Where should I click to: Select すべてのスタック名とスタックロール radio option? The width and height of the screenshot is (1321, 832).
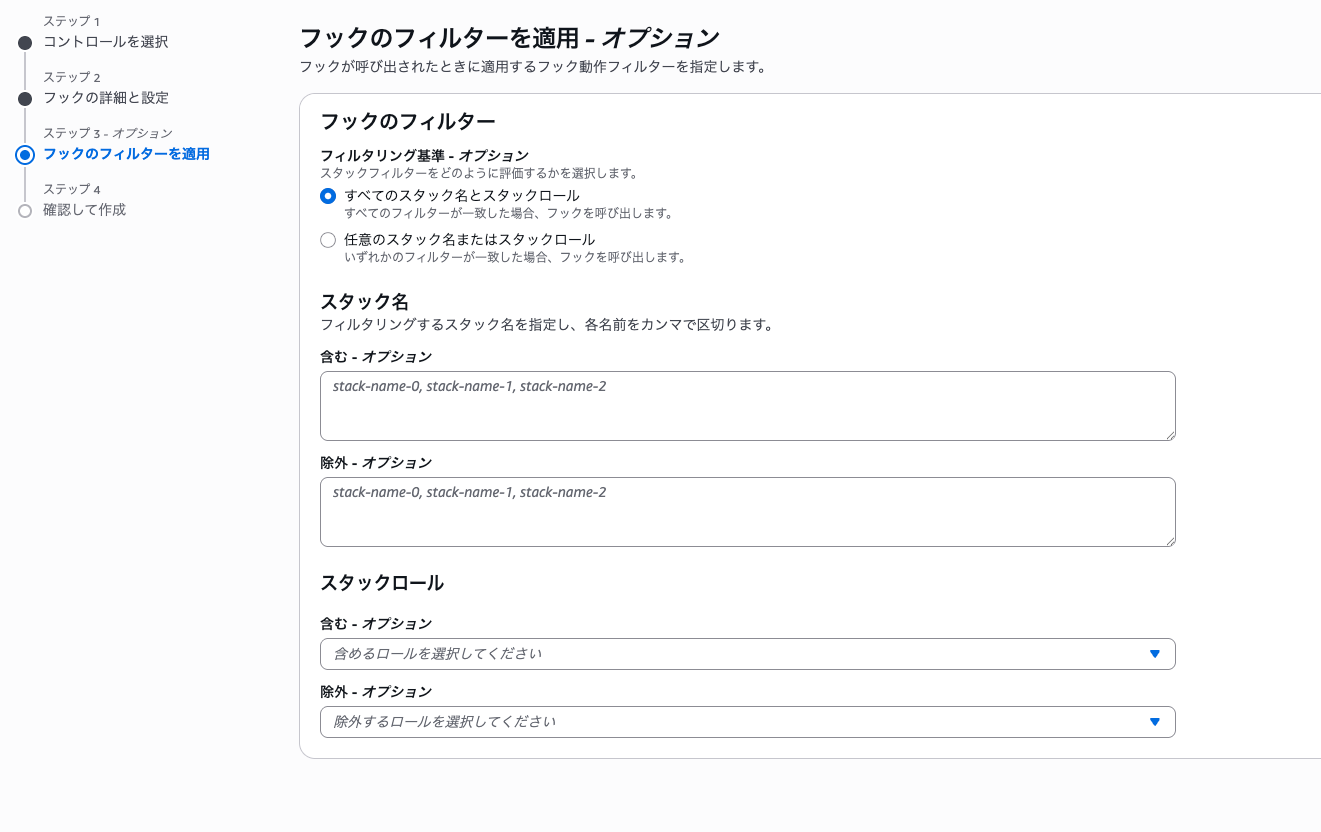[x=327, y=196]
